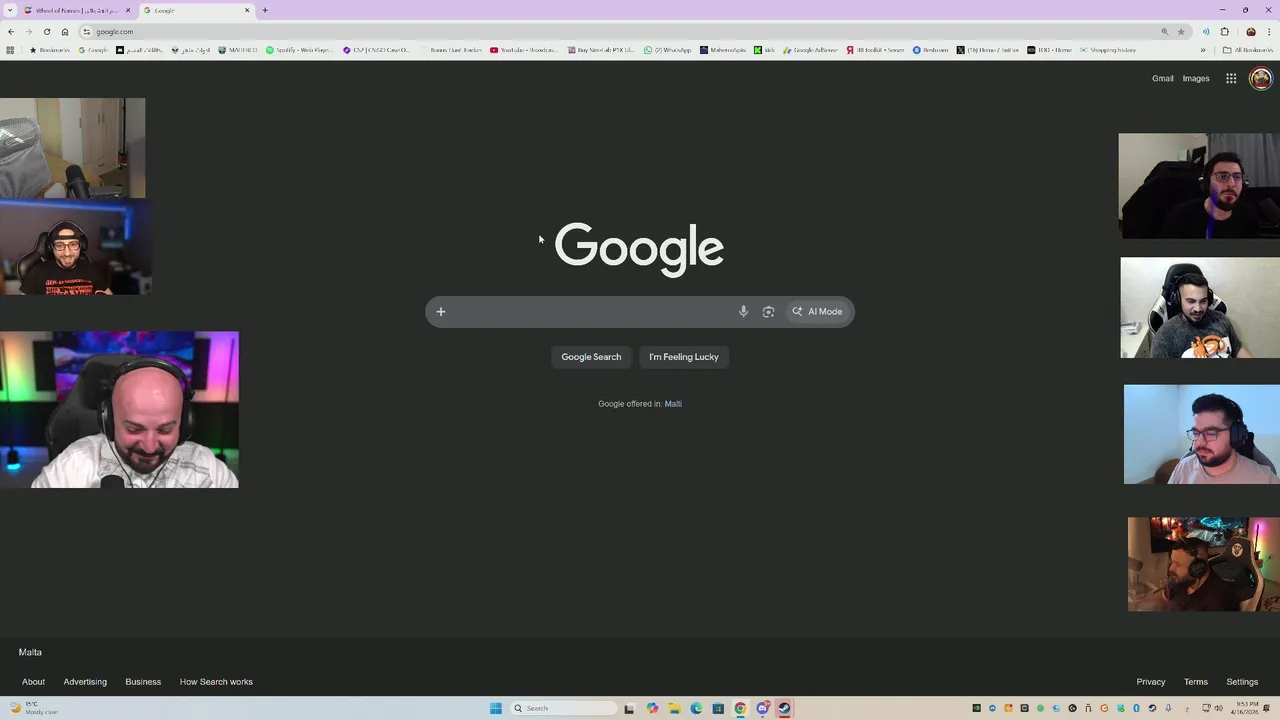Open the Terms footer link
Screen dimensions: 1280x720
pos(1196,682)
